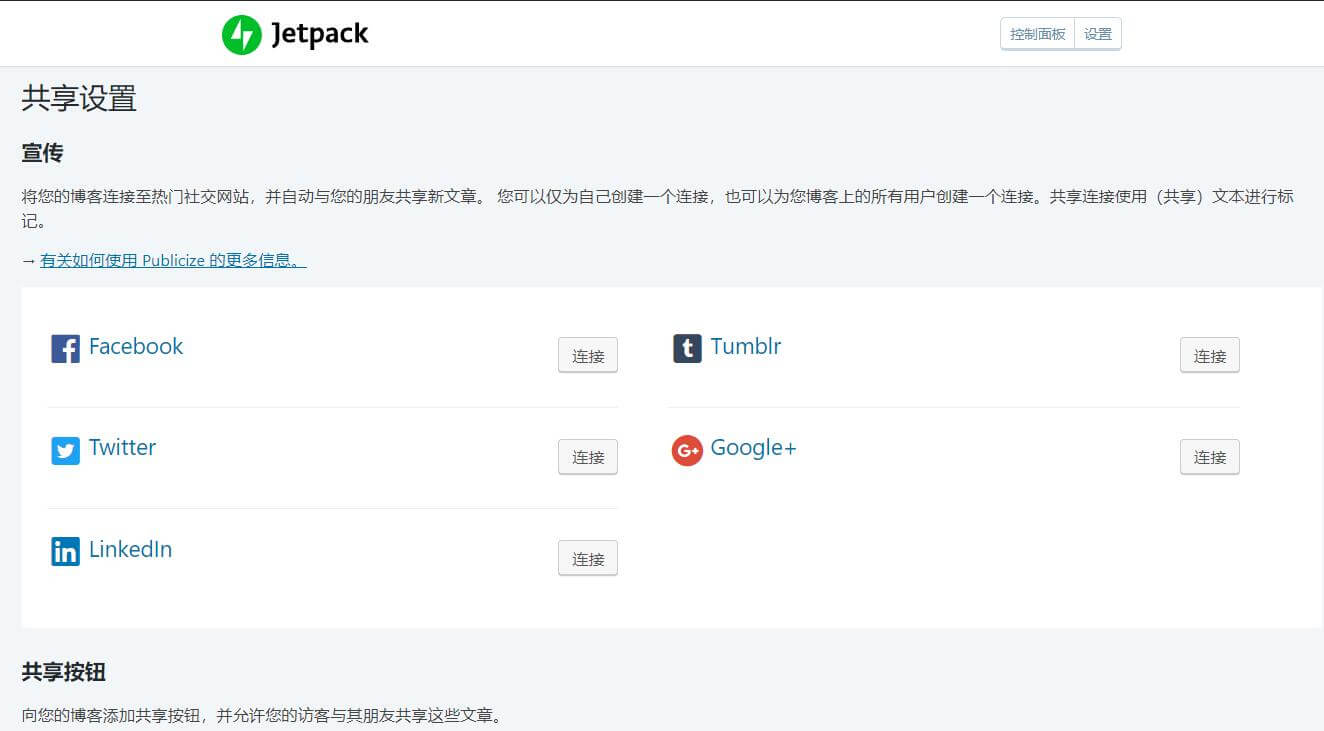This screenshot has height=731, width=1324.
Task: Open the Publicize 更多信息 help link
Action: coord(173,260)
